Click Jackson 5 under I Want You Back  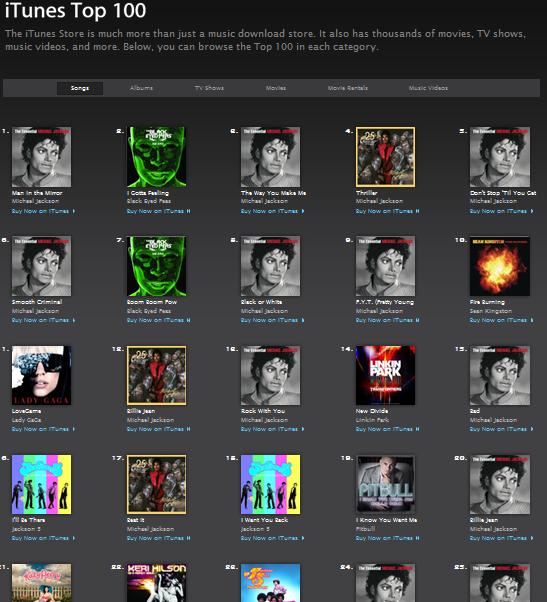[x=255, y=529]
